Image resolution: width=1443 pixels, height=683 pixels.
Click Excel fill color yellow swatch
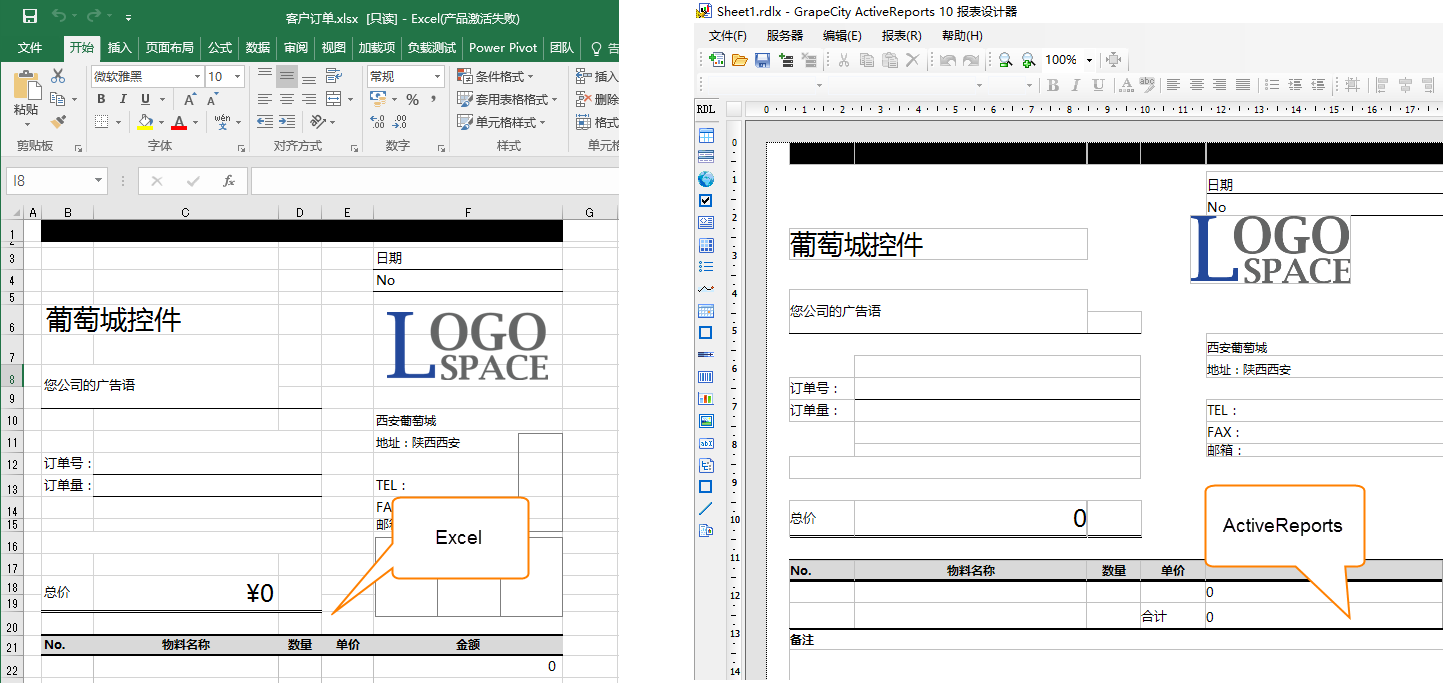[x=145, y=122]
